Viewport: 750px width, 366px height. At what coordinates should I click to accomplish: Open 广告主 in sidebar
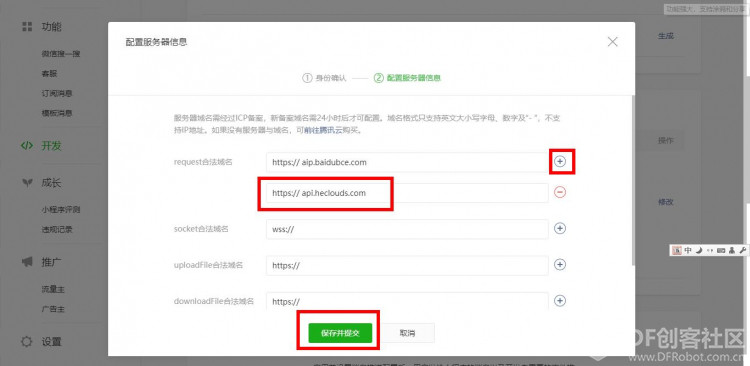[x=53, y=309]
